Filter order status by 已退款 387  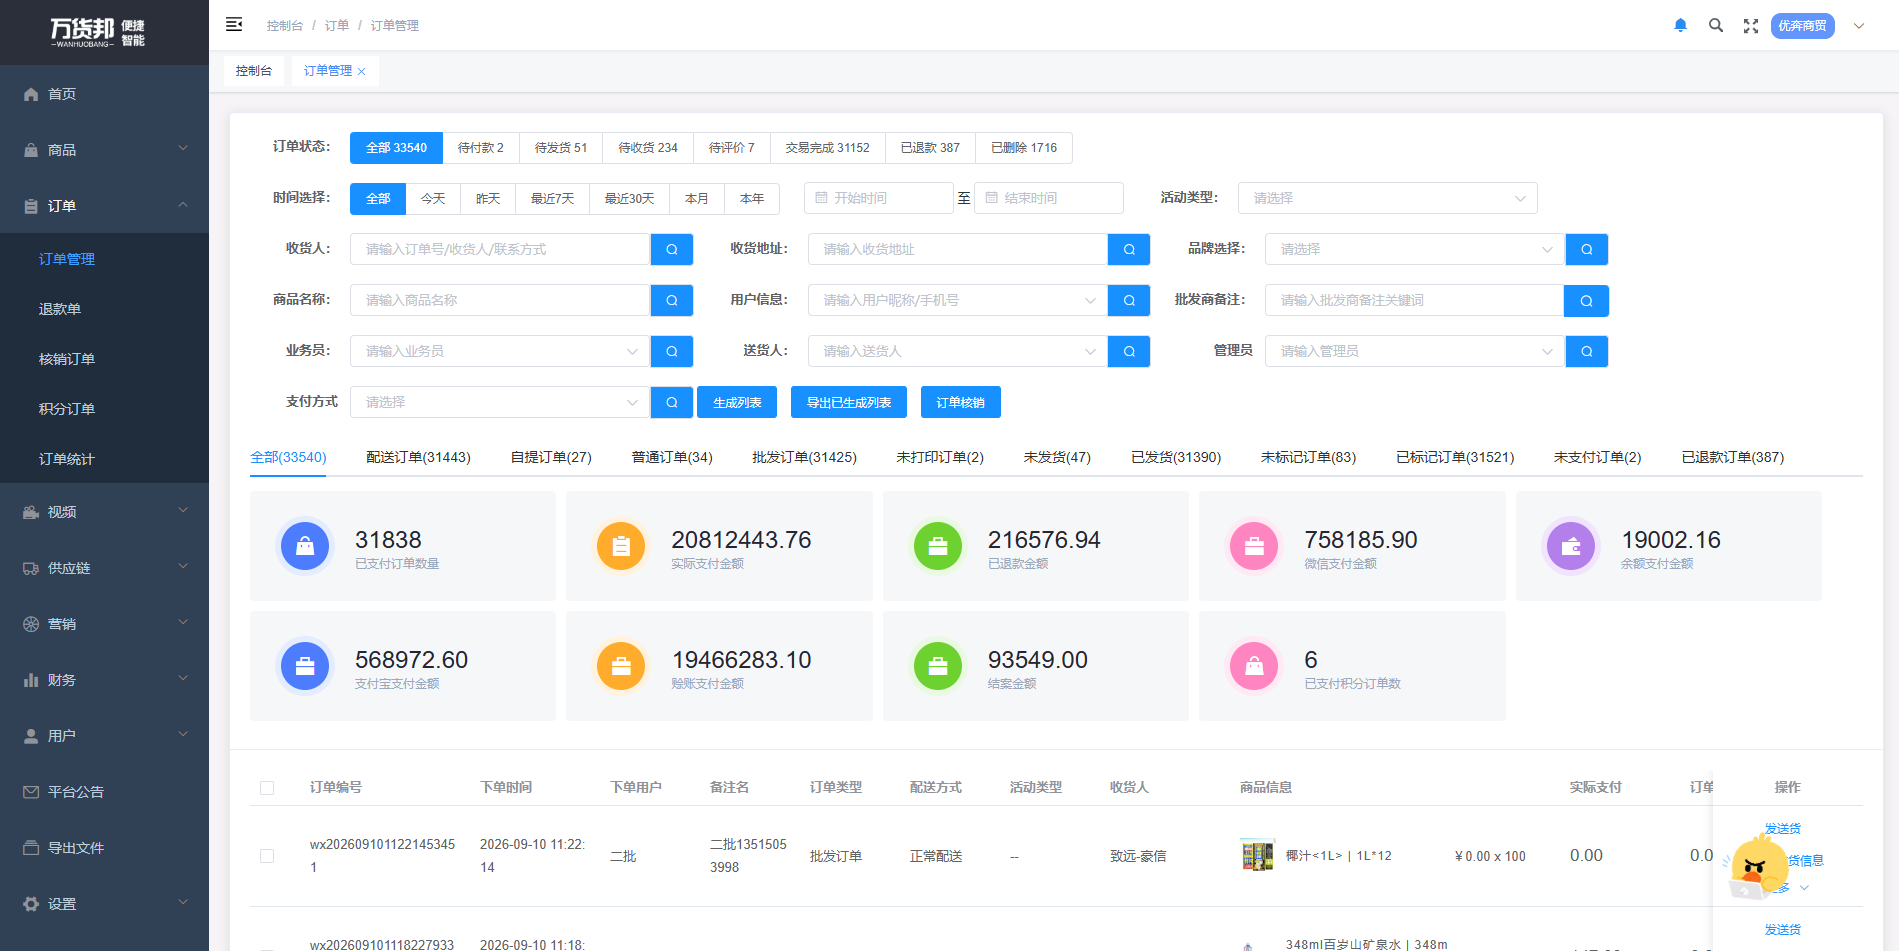930,148
